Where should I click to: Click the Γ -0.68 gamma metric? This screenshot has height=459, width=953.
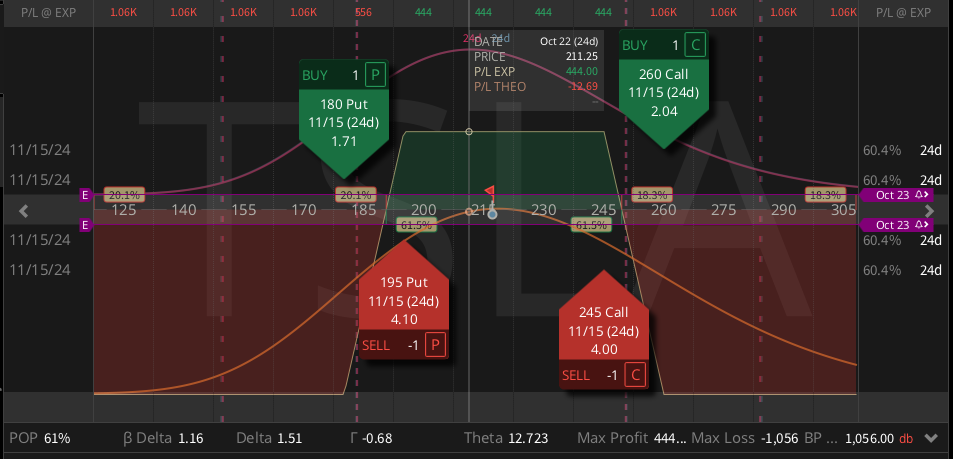tap(371, 438)
